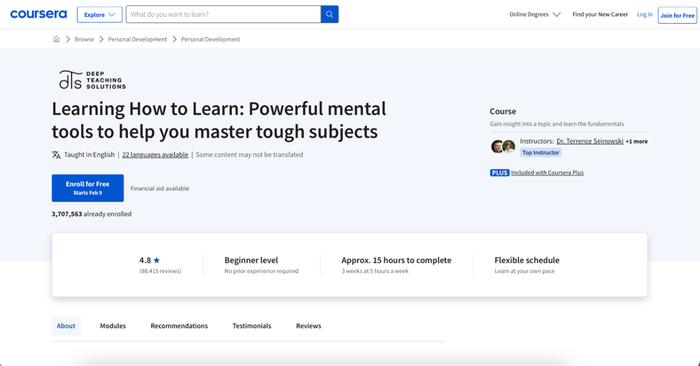
Task: Click the search magnifier button
Action: 329,14
